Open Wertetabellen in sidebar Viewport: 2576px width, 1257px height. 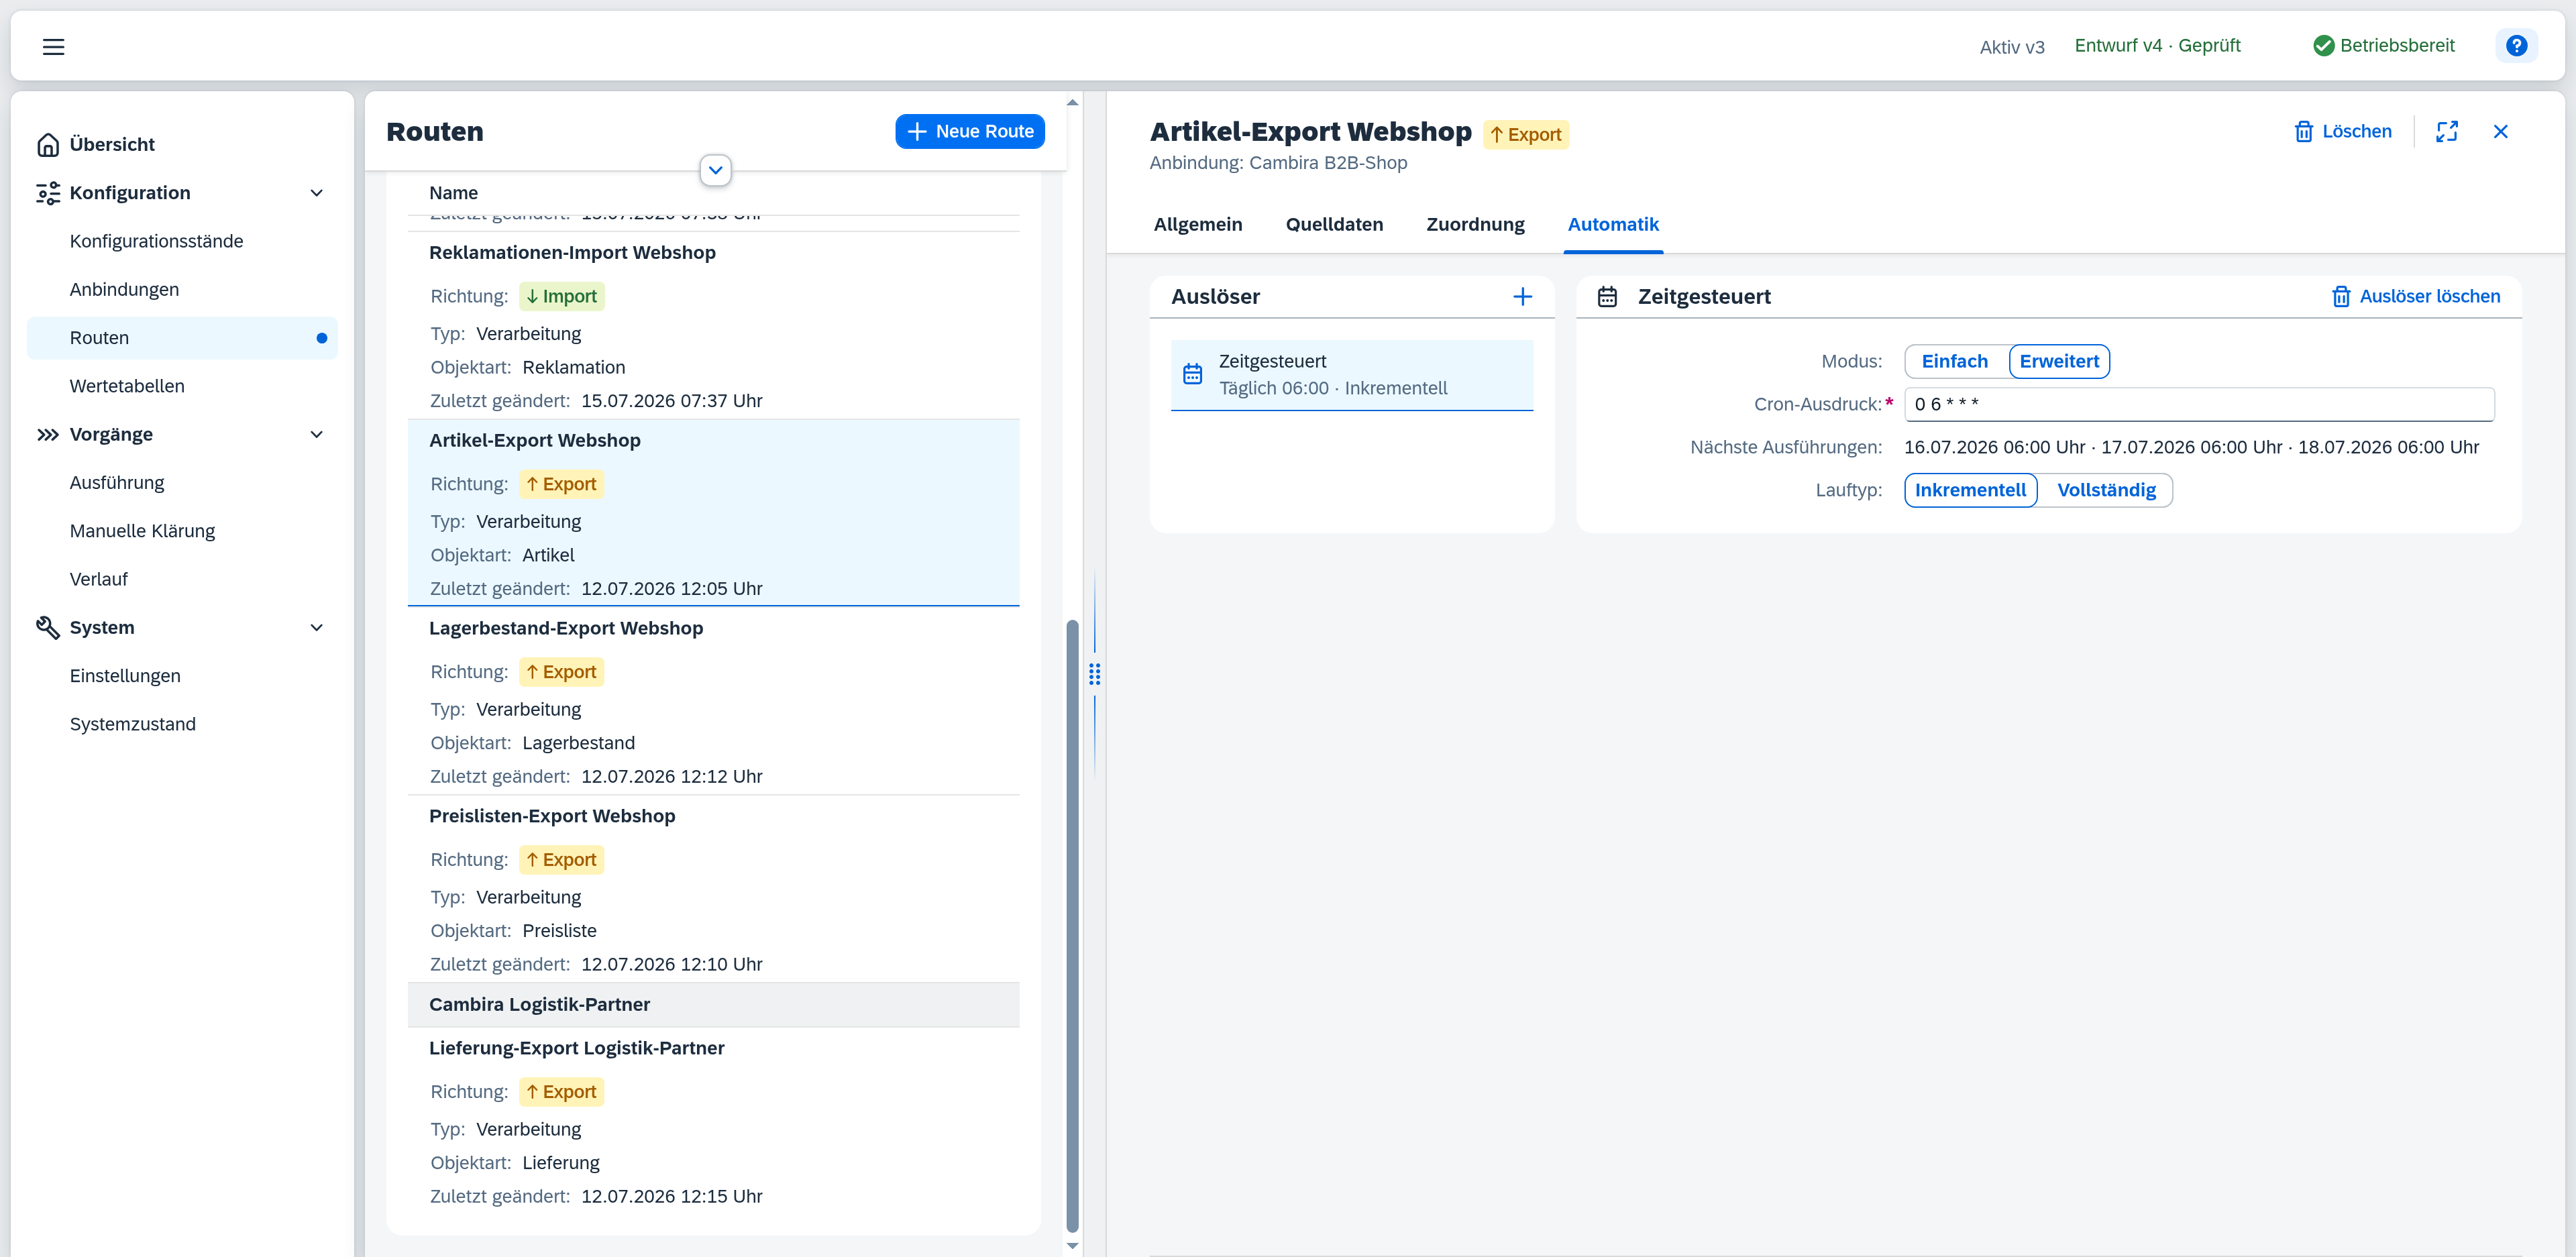click(182, 387)
